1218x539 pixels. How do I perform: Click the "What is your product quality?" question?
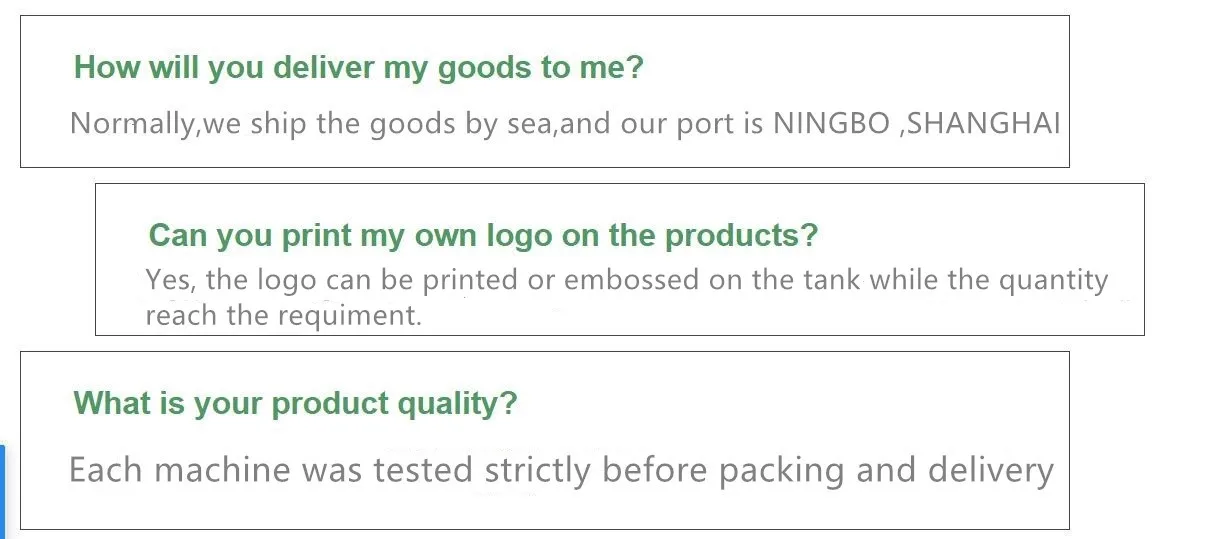coord(296,404)
